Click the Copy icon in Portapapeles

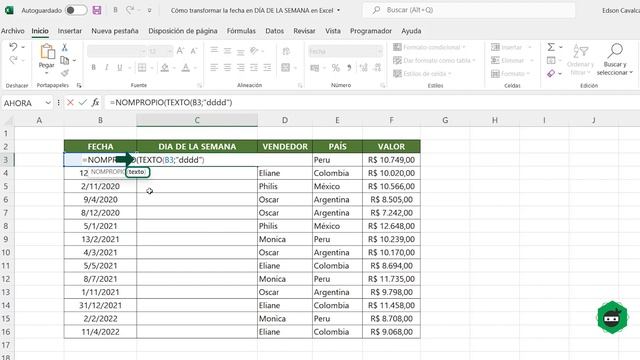(x=64, y=60)
